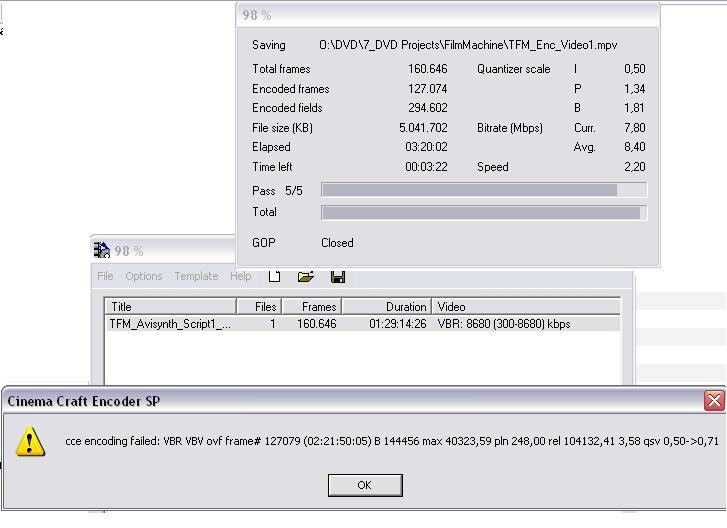Open the File menu
This screenshot has width=727, height=528.
(105, 276)
